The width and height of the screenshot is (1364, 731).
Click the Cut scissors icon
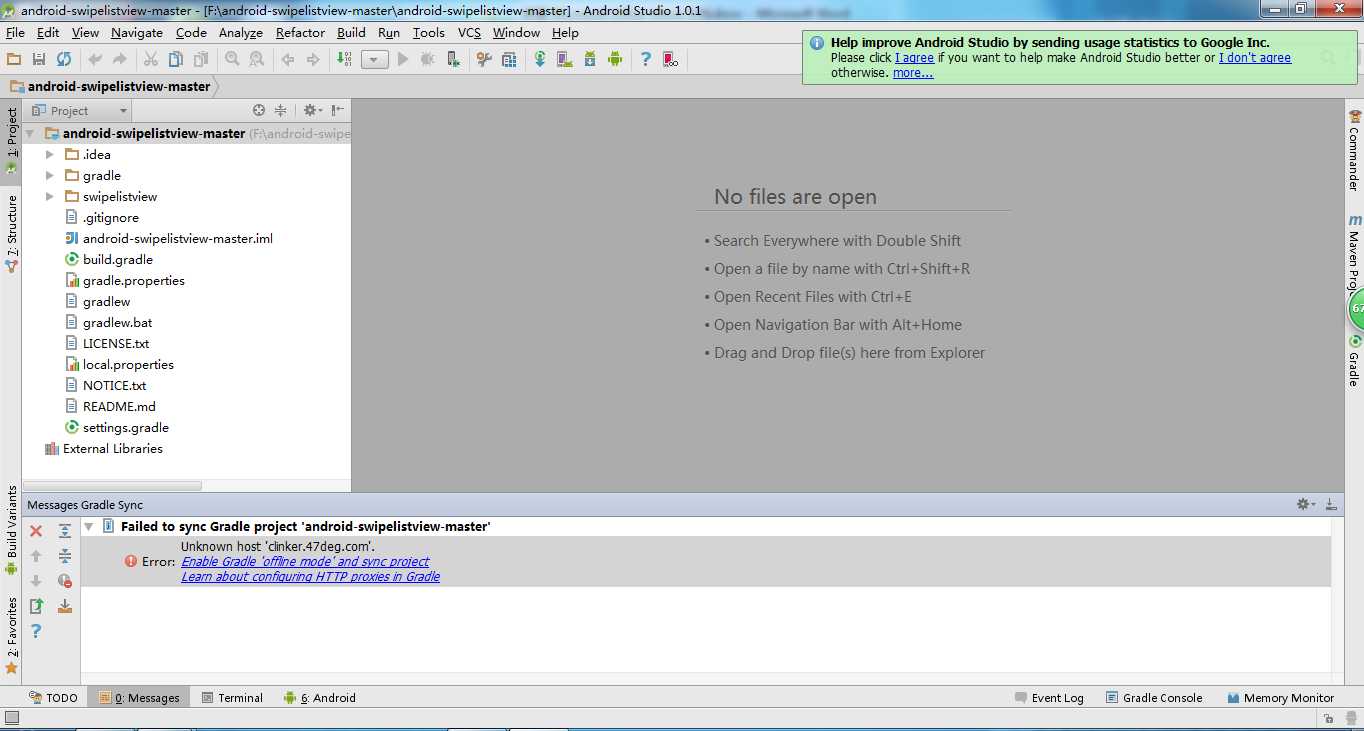[x=151, y=60]
